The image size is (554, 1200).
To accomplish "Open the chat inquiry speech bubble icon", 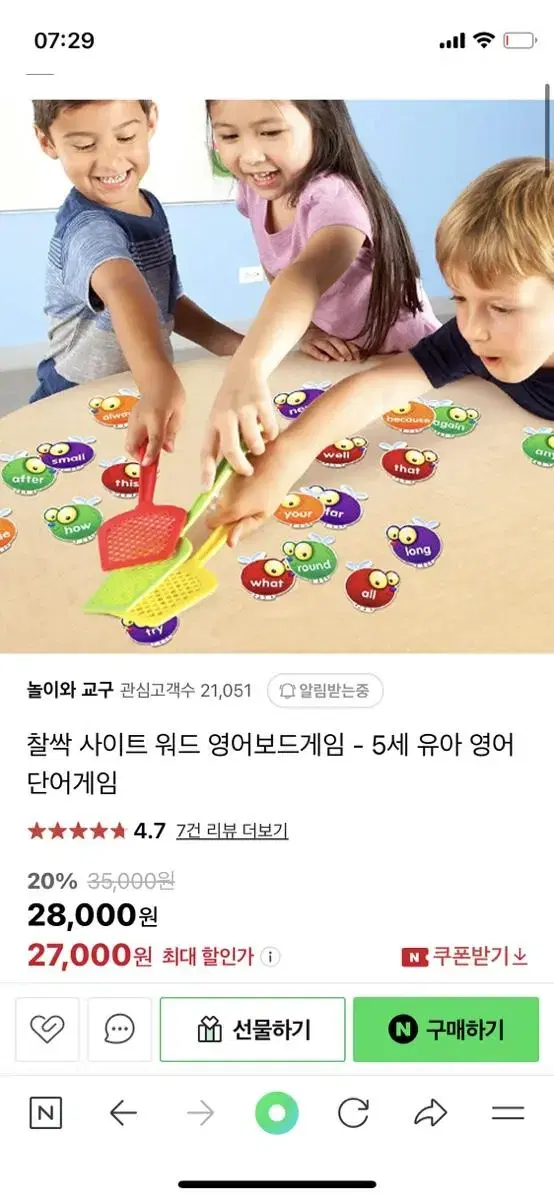I will click(x=120, y=1029).
